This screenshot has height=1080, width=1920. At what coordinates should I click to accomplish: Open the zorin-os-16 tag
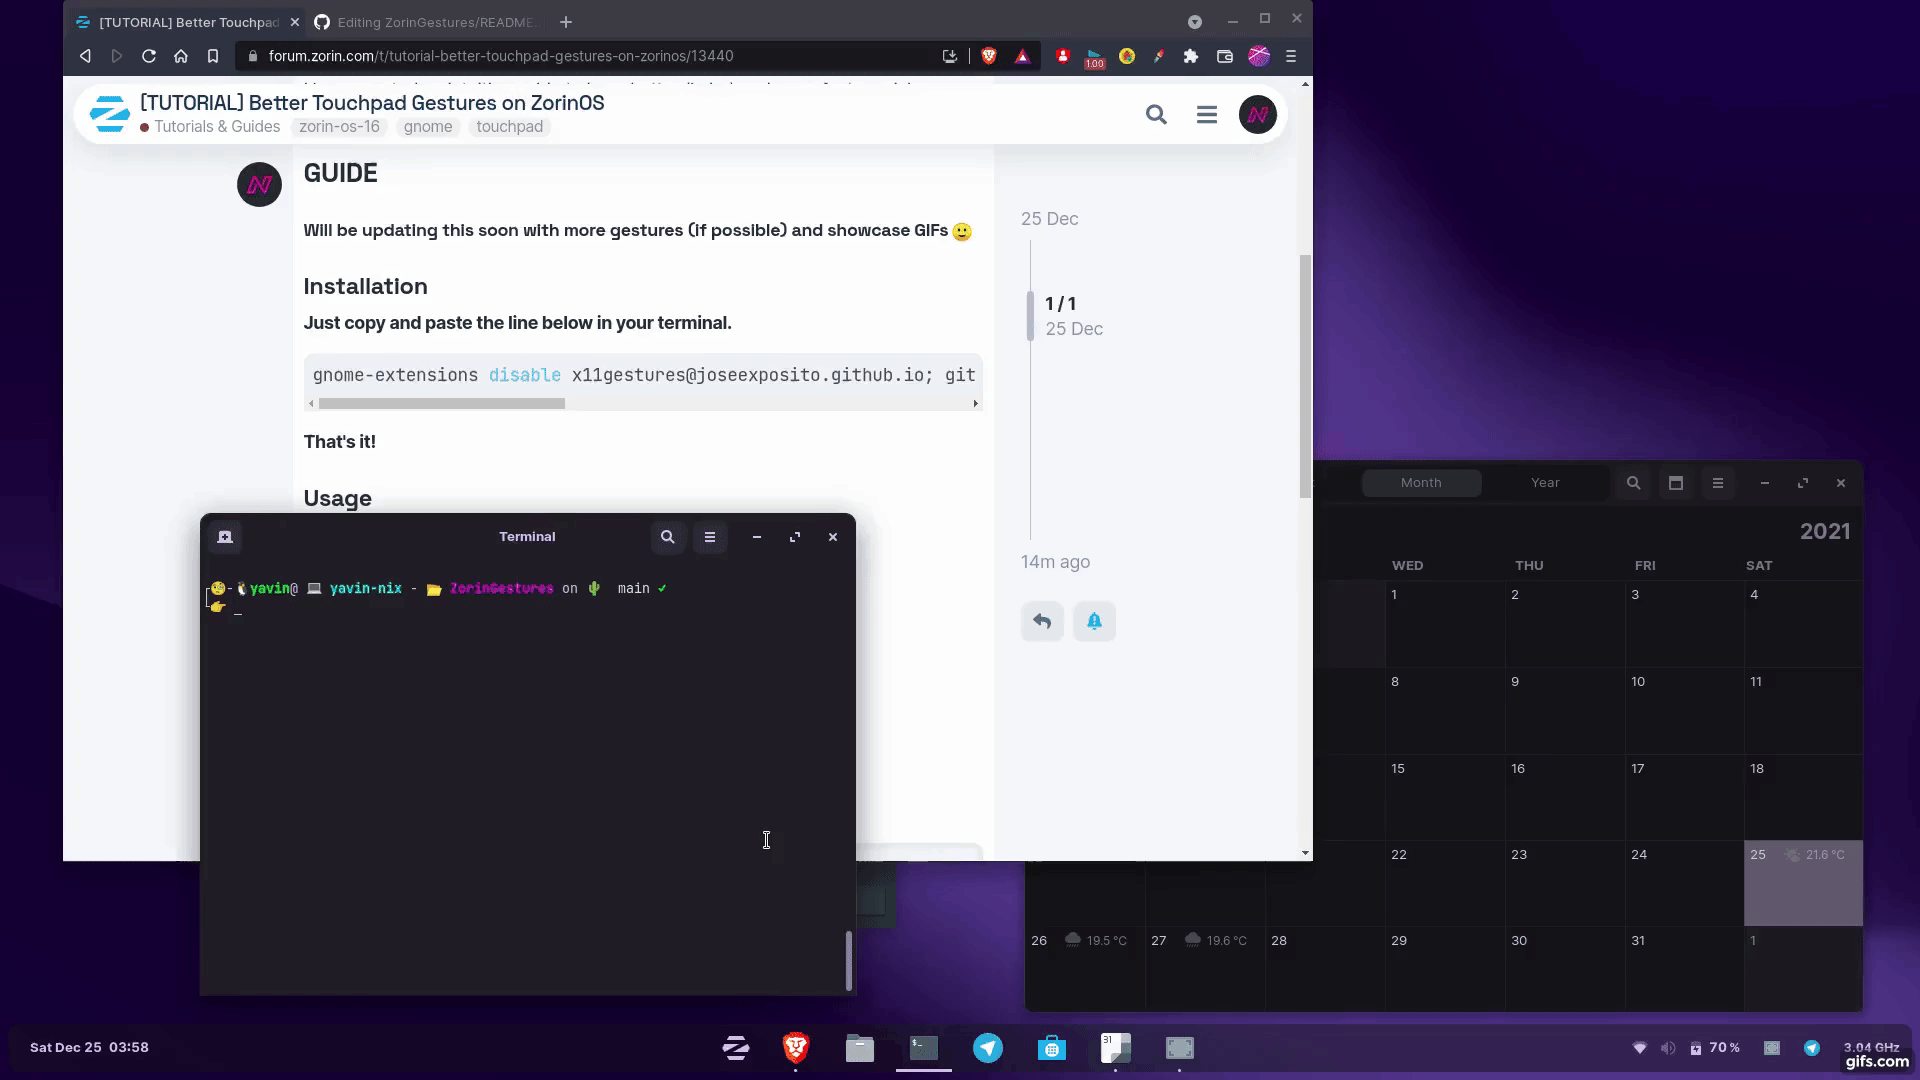(339, 127)
